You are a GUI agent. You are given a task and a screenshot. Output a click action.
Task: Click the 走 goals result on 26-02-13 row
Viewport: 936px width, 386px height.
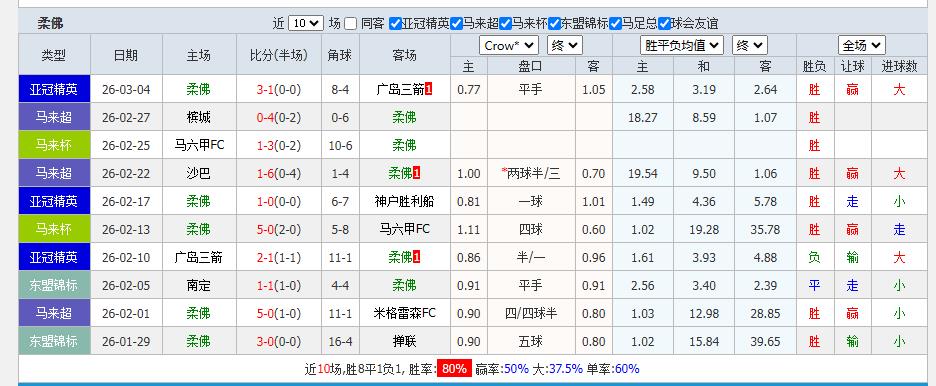tap(900, 230)
